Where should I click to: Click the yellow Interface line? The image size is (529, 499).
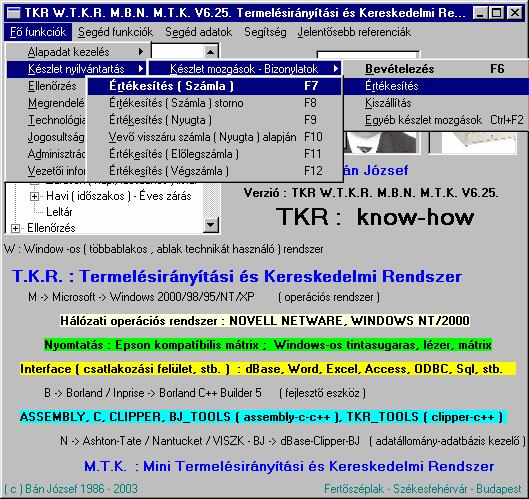click(x=268, y=369)
